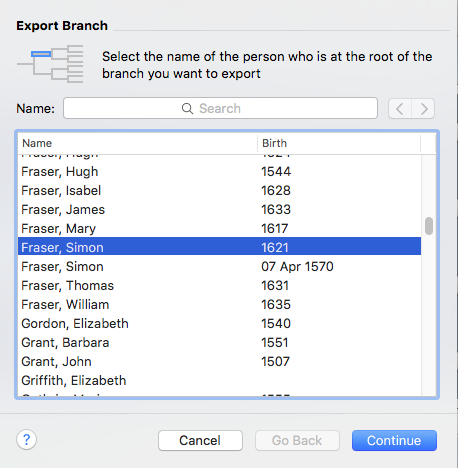This screenshot has height=468, width=458.
Task: Select Fraser, Isabel in the list
Action: [219, 191]
